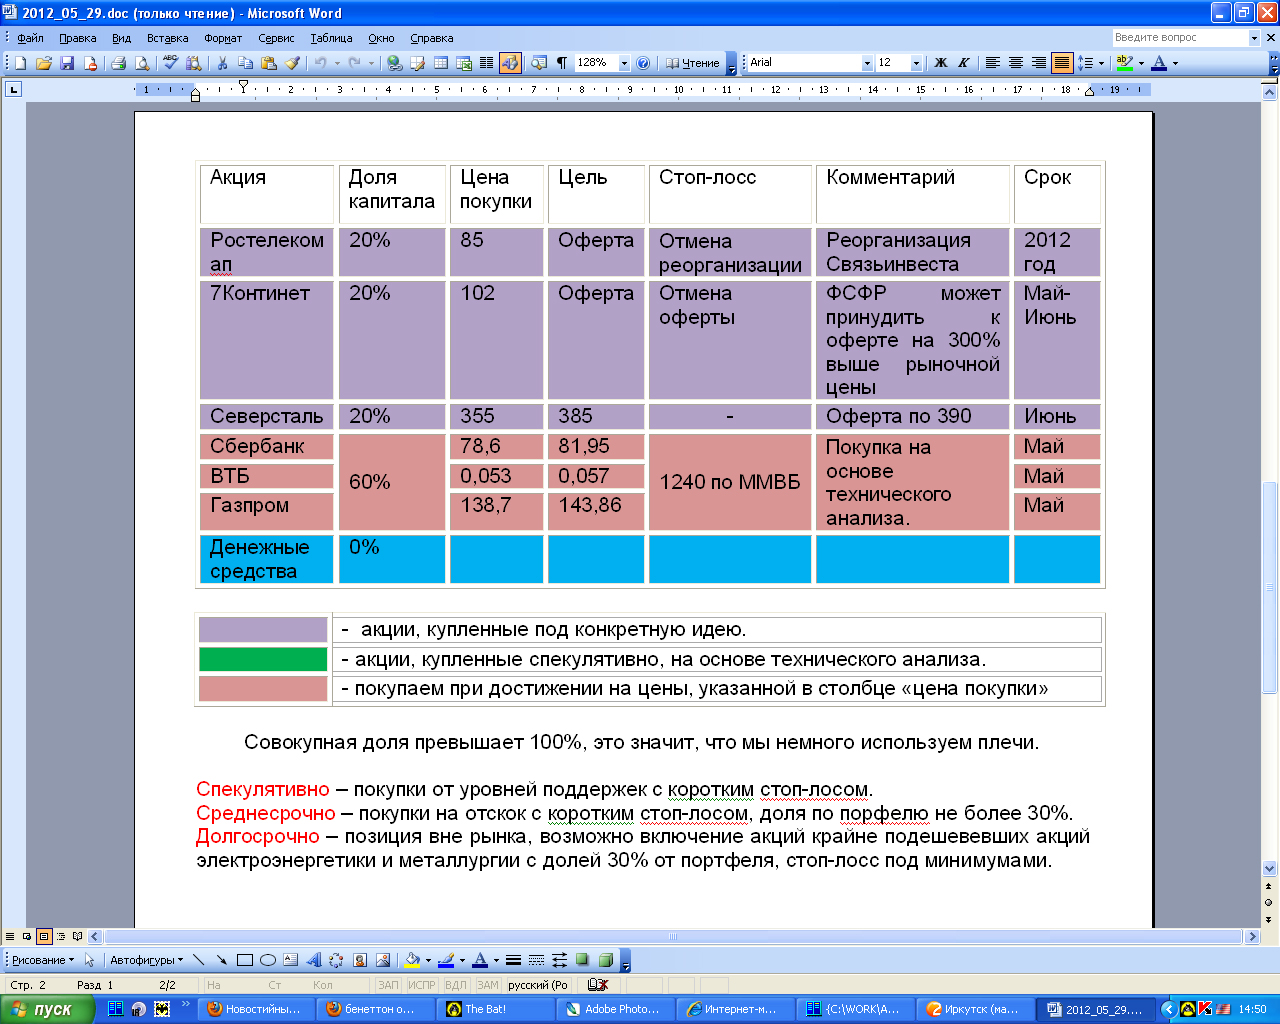Click the Save floppy disk icon
Image resolution: width=1280 pixels, height=1024 pixels.
(67, 63)
